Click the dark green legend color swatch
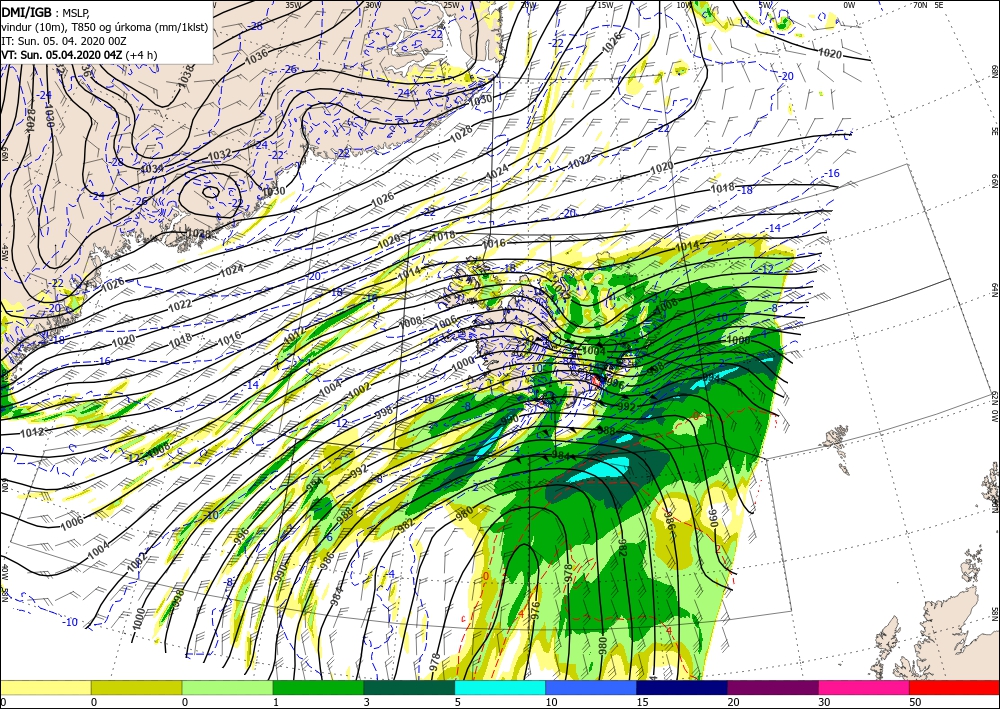Image resolution: width=1000 pixels, height=709 pixels. (x=409, y=687)
